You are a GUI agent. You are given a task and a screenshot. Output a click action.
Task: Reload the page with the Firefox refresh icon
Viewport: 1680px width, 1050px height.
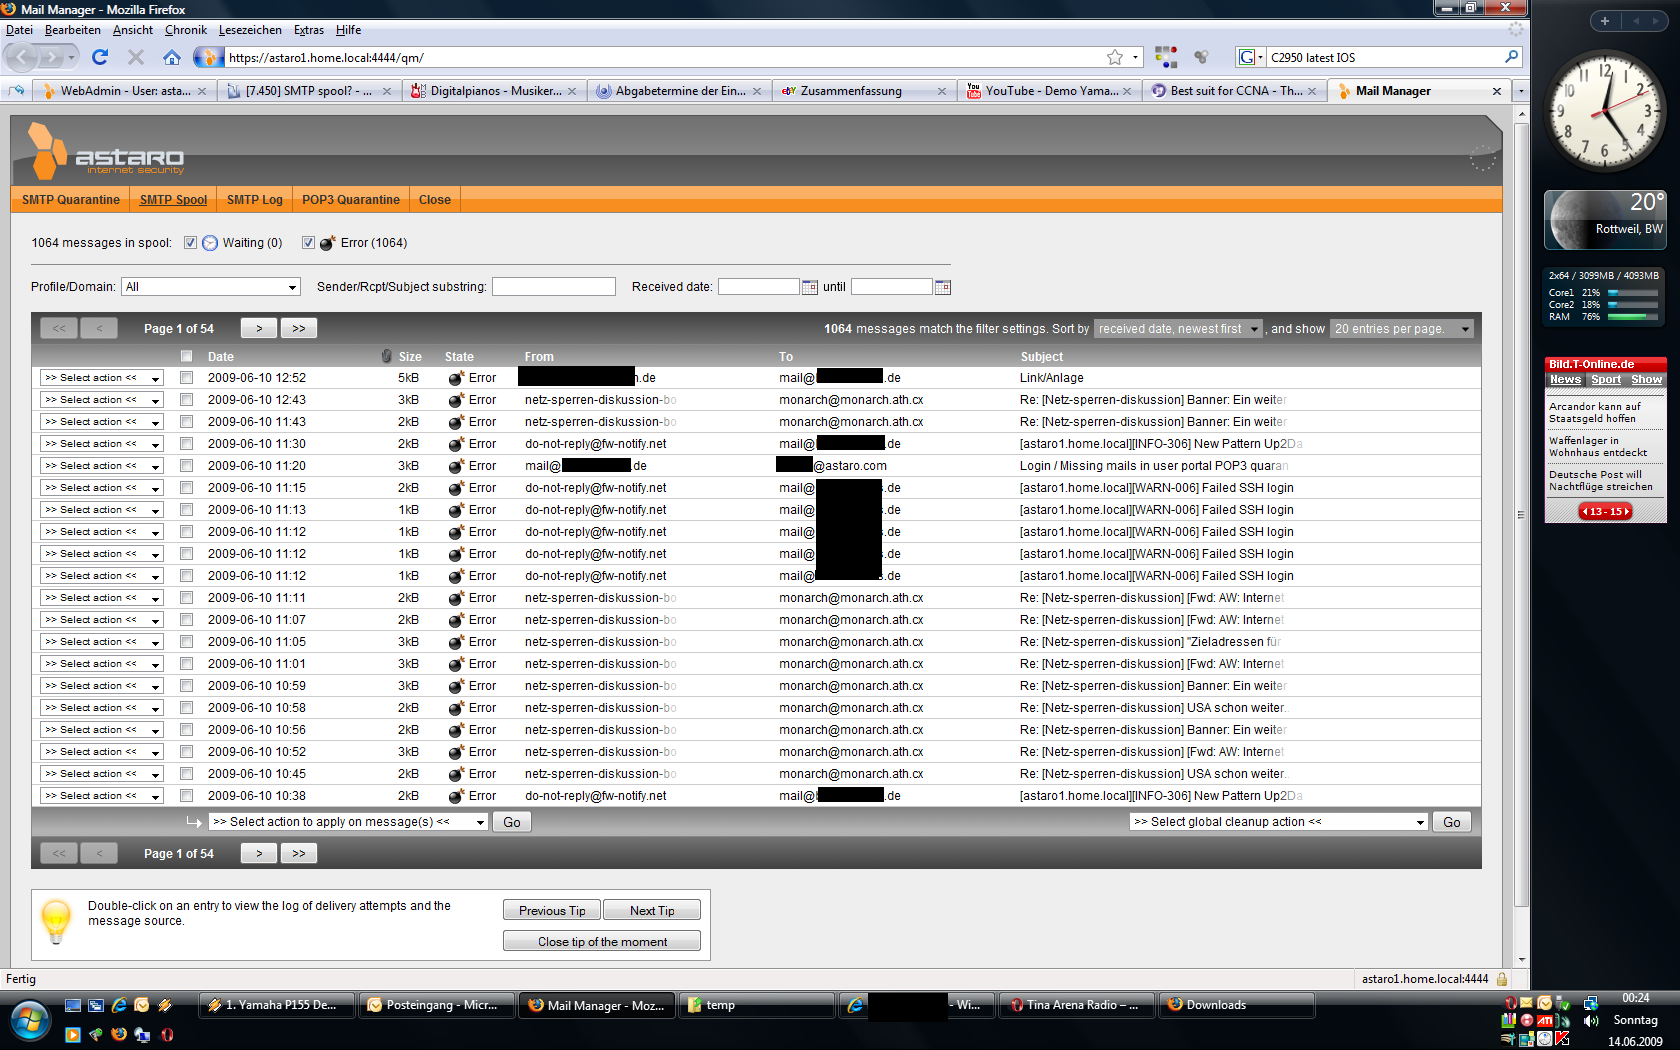click(x=99, y=57)
